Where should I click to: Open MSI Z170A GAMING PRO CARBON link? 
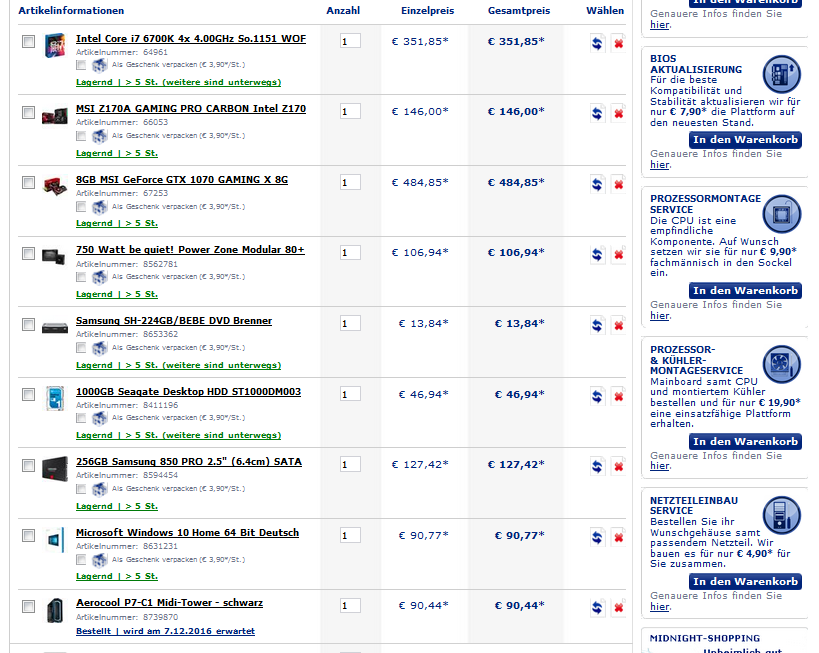[x=191, y=109]
